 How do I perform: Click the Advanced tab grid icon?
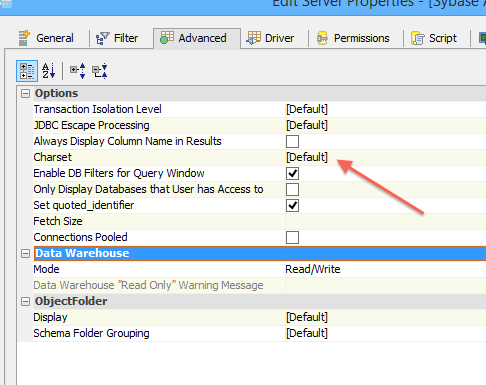point(167,38)
